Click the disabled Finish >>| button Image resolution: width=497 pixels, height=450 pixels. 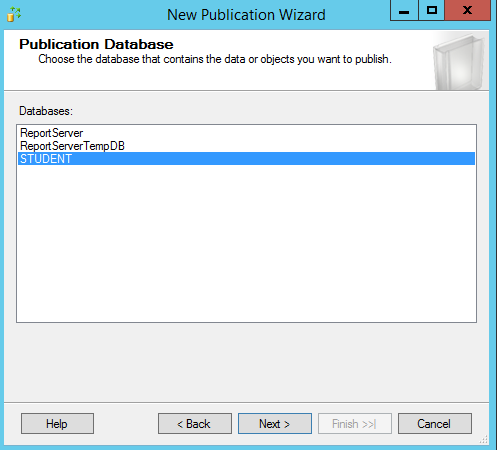(355, 424)
